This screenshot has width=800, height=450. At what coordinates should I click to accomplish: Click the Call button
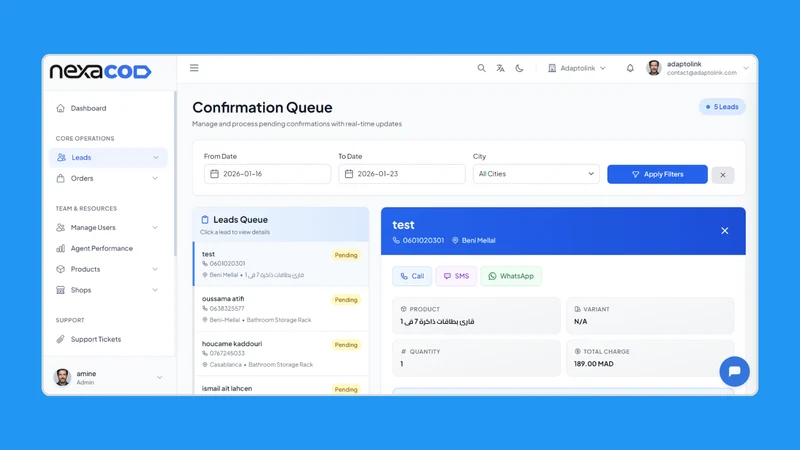pyautogui.click(x=412, y=276)
